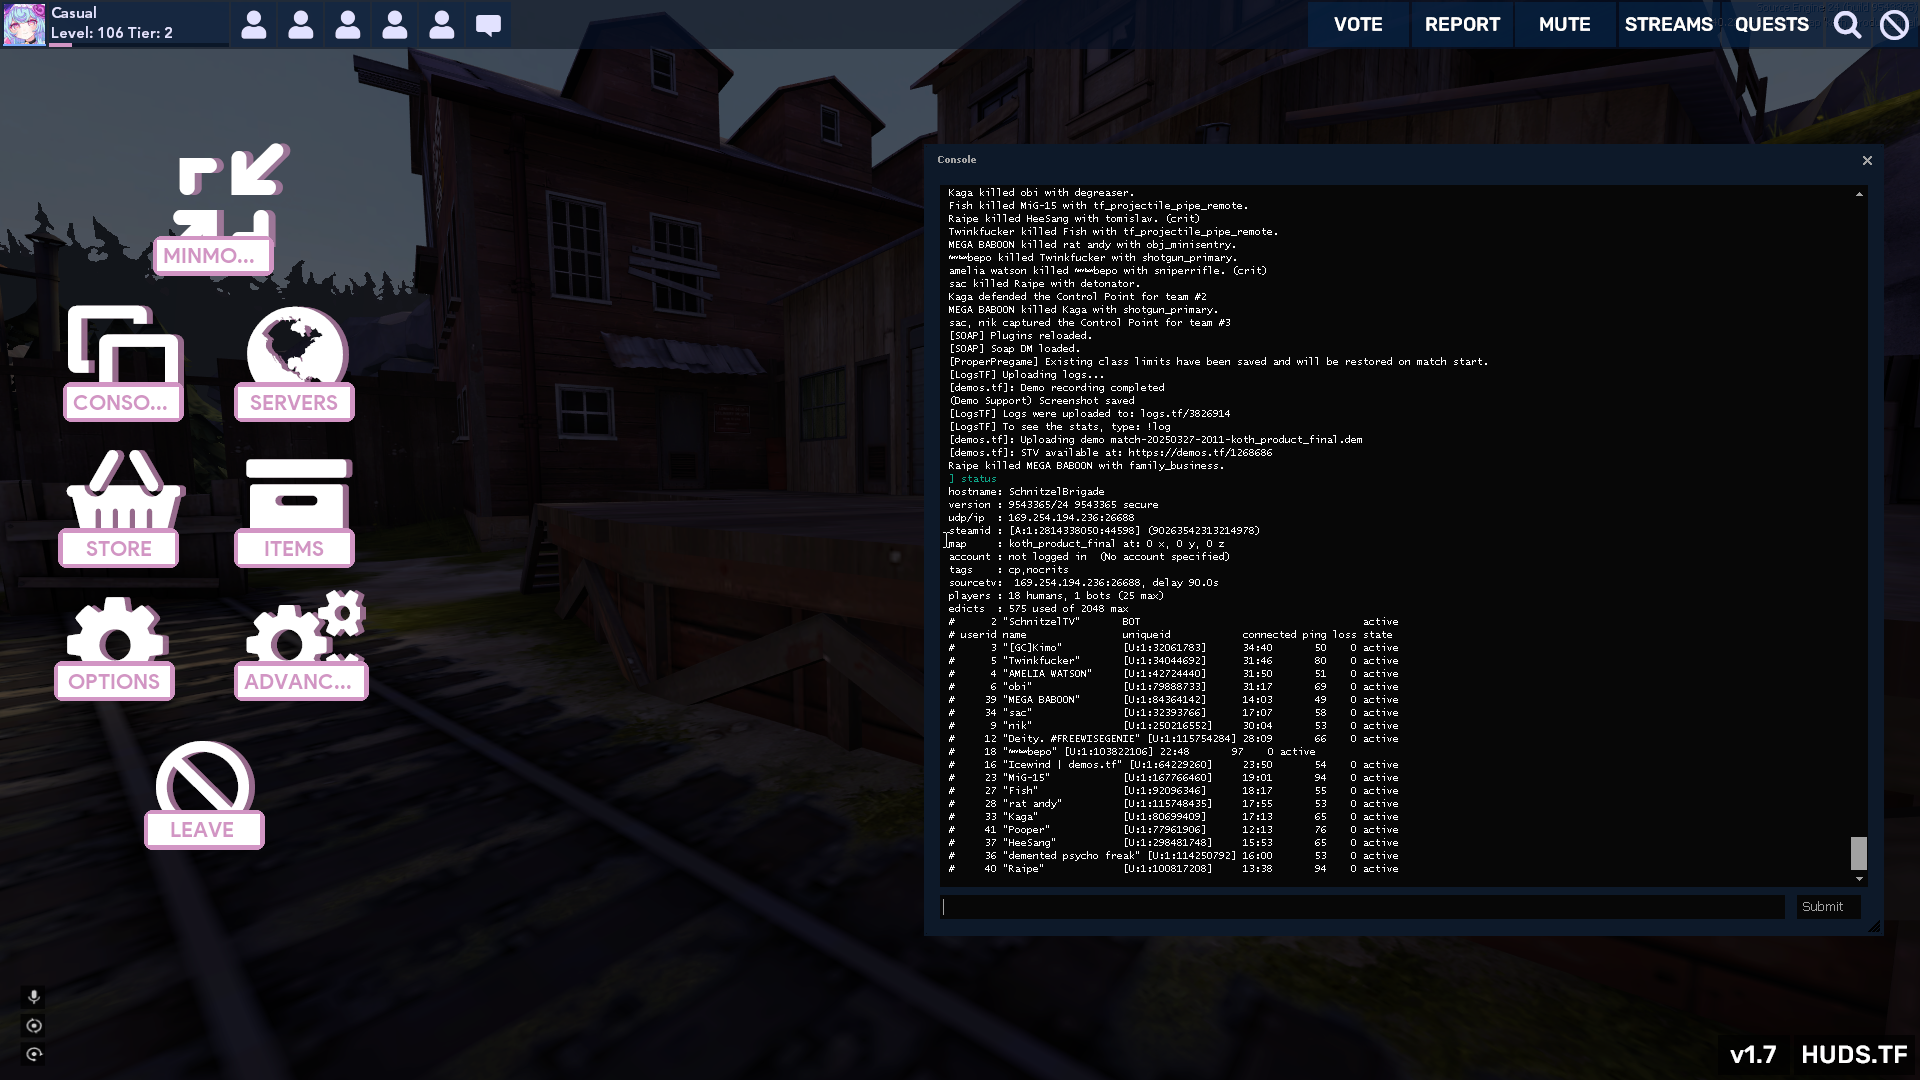This screenshot has height=1080, width=1920.
Task: Click the MUTE players button
Action: coord(1564,25)
